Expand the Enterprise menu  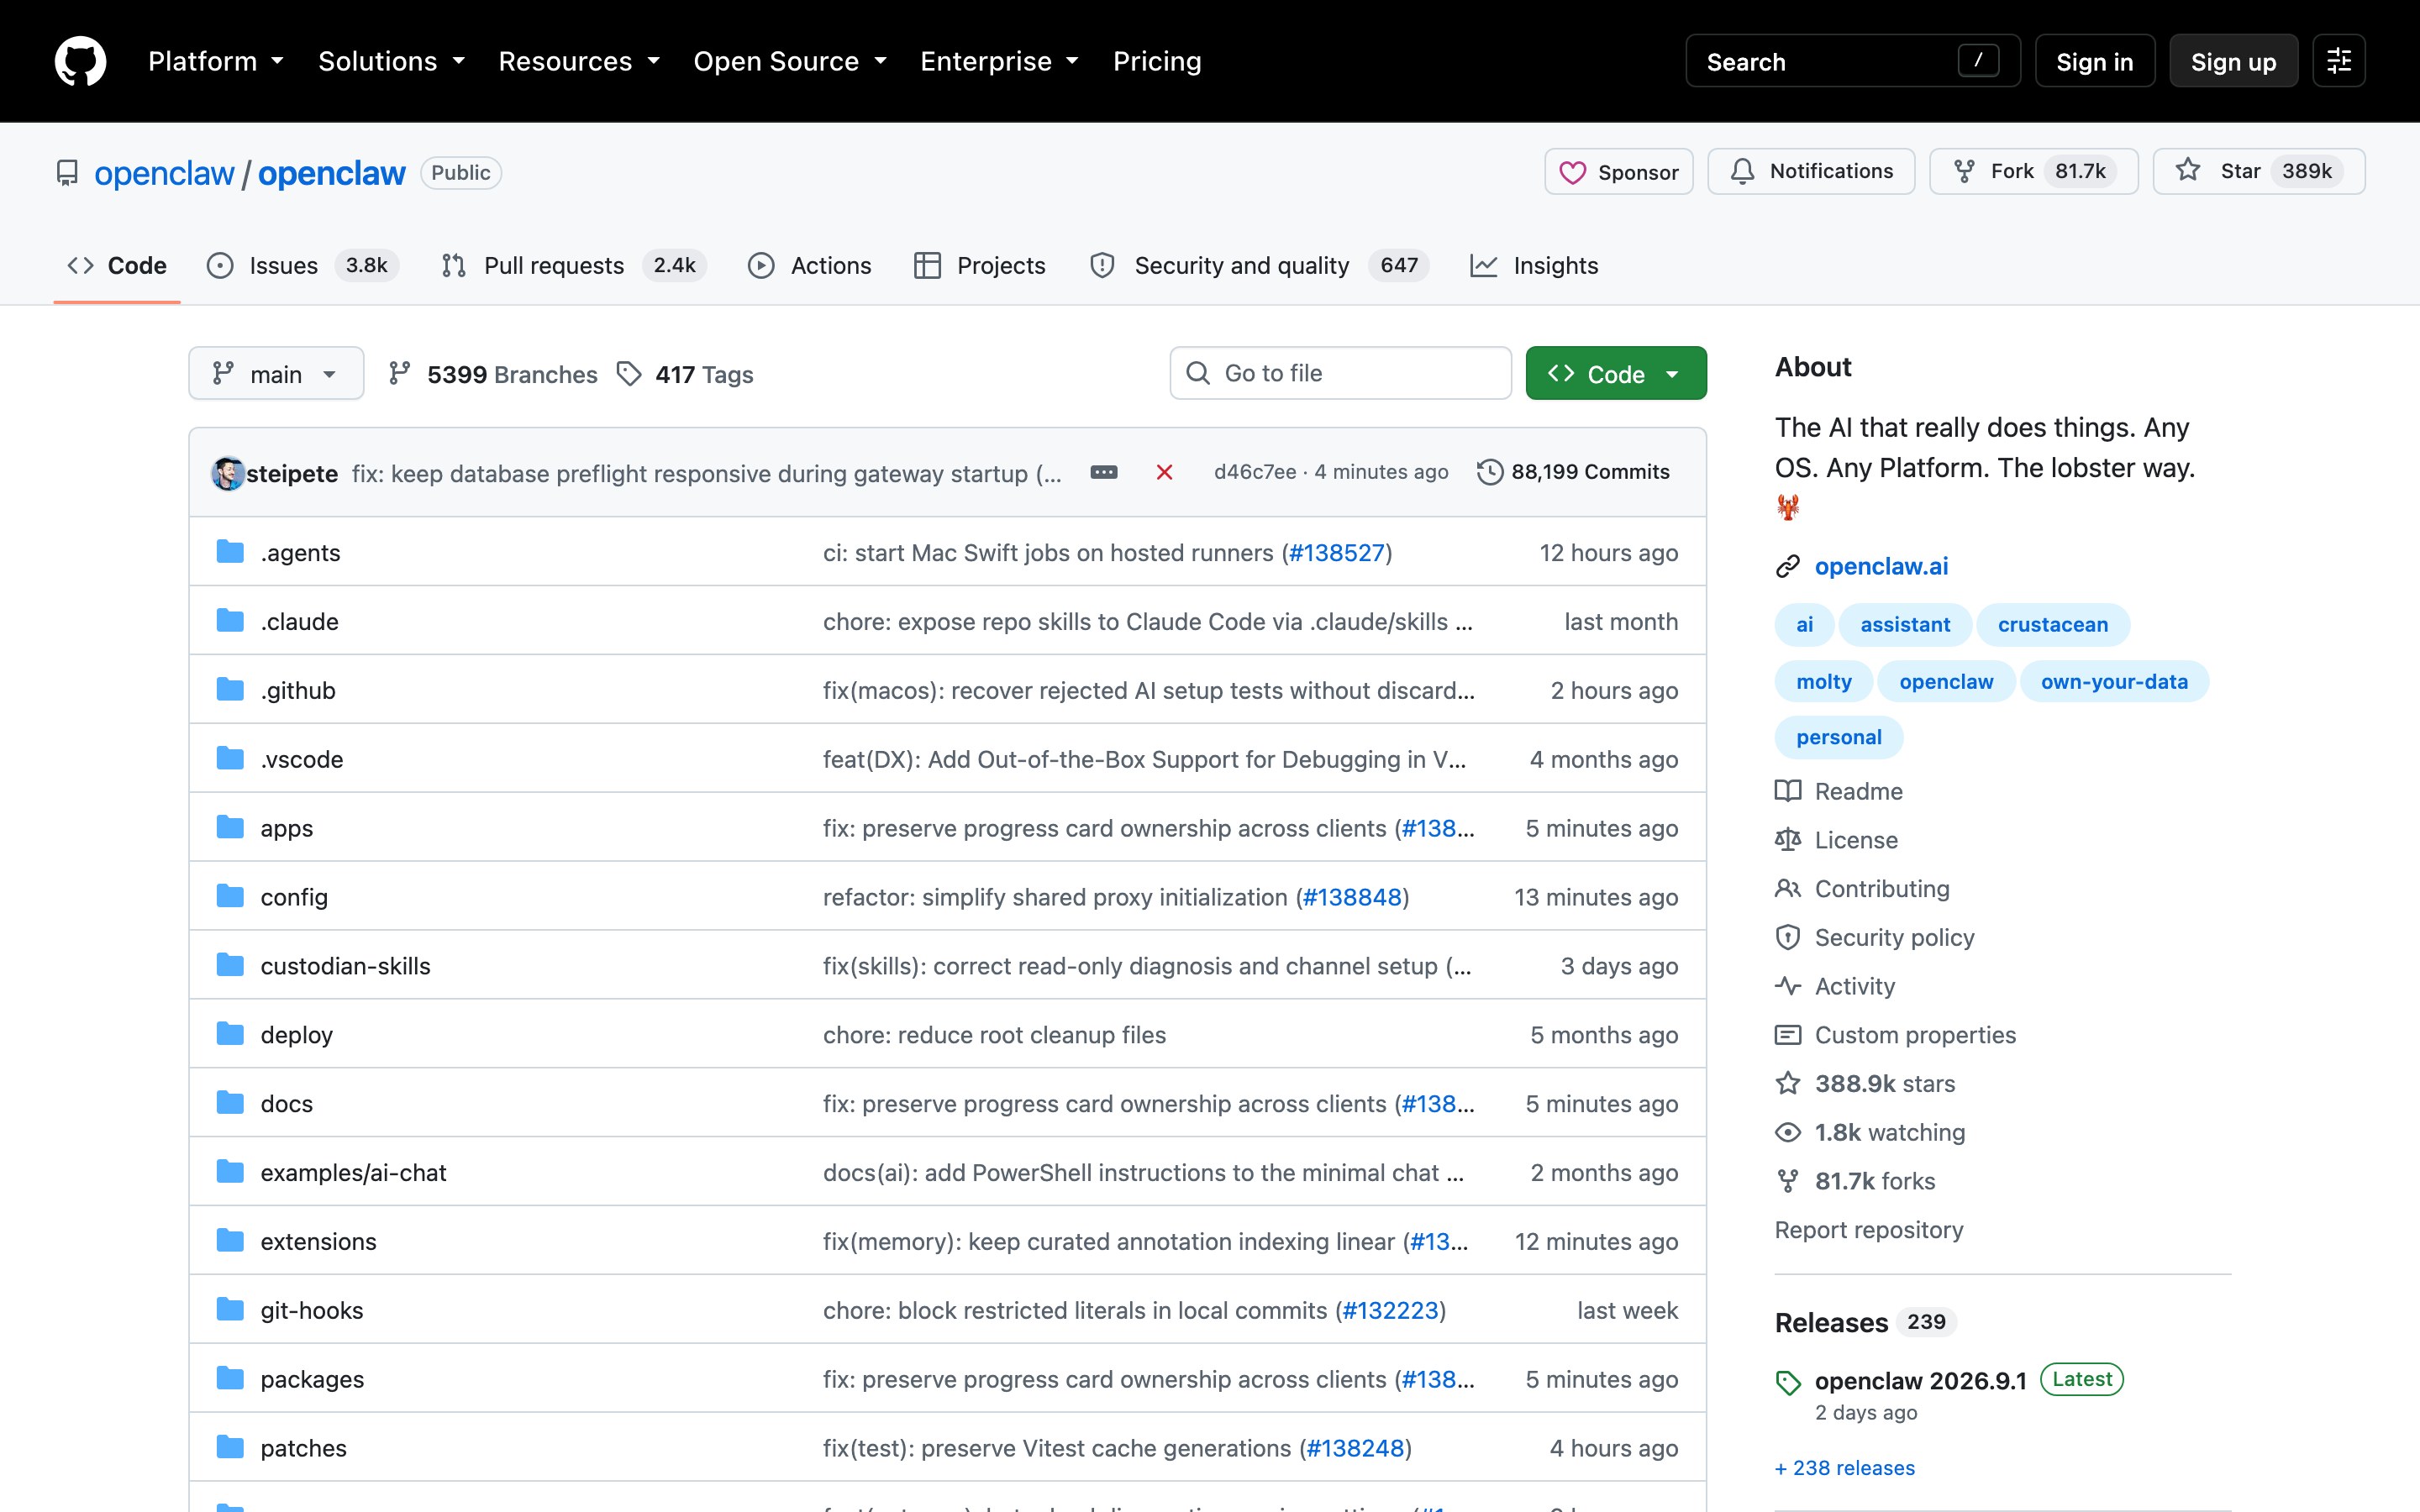click(999, 61)
